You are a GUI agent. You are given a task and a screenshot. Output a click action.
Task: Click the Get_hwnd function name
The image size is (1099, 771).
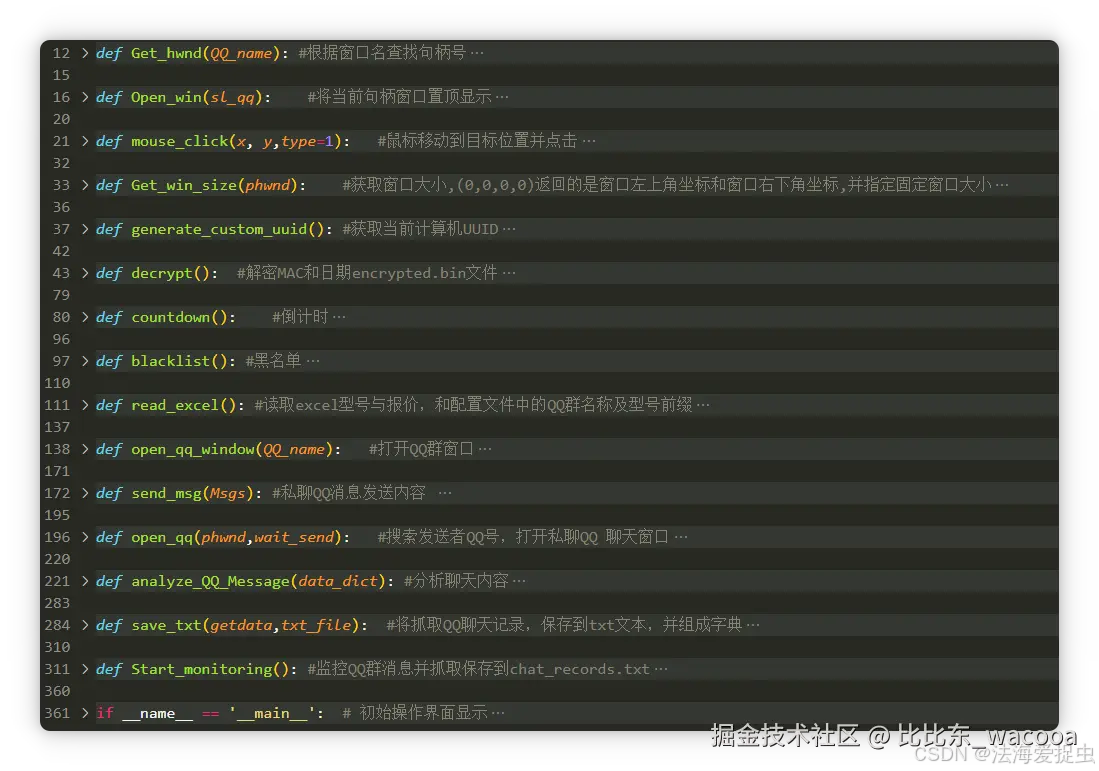(x=166, y=53)
